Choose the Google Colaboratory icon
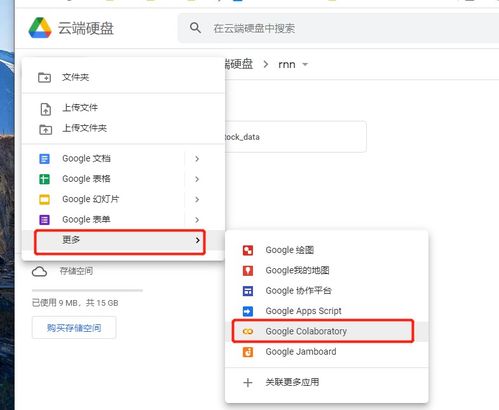This screenshot has width=499, height=410. pos(248,331)
